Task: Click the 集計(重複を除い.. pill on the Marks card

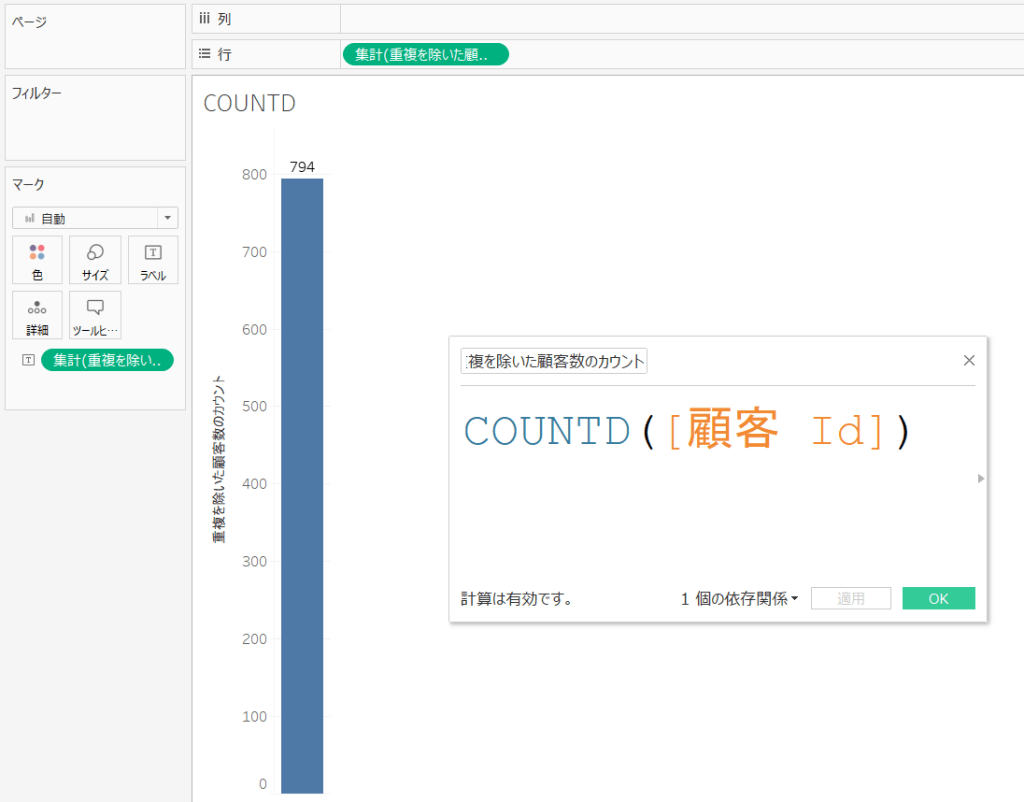Action: pos(108,360)
